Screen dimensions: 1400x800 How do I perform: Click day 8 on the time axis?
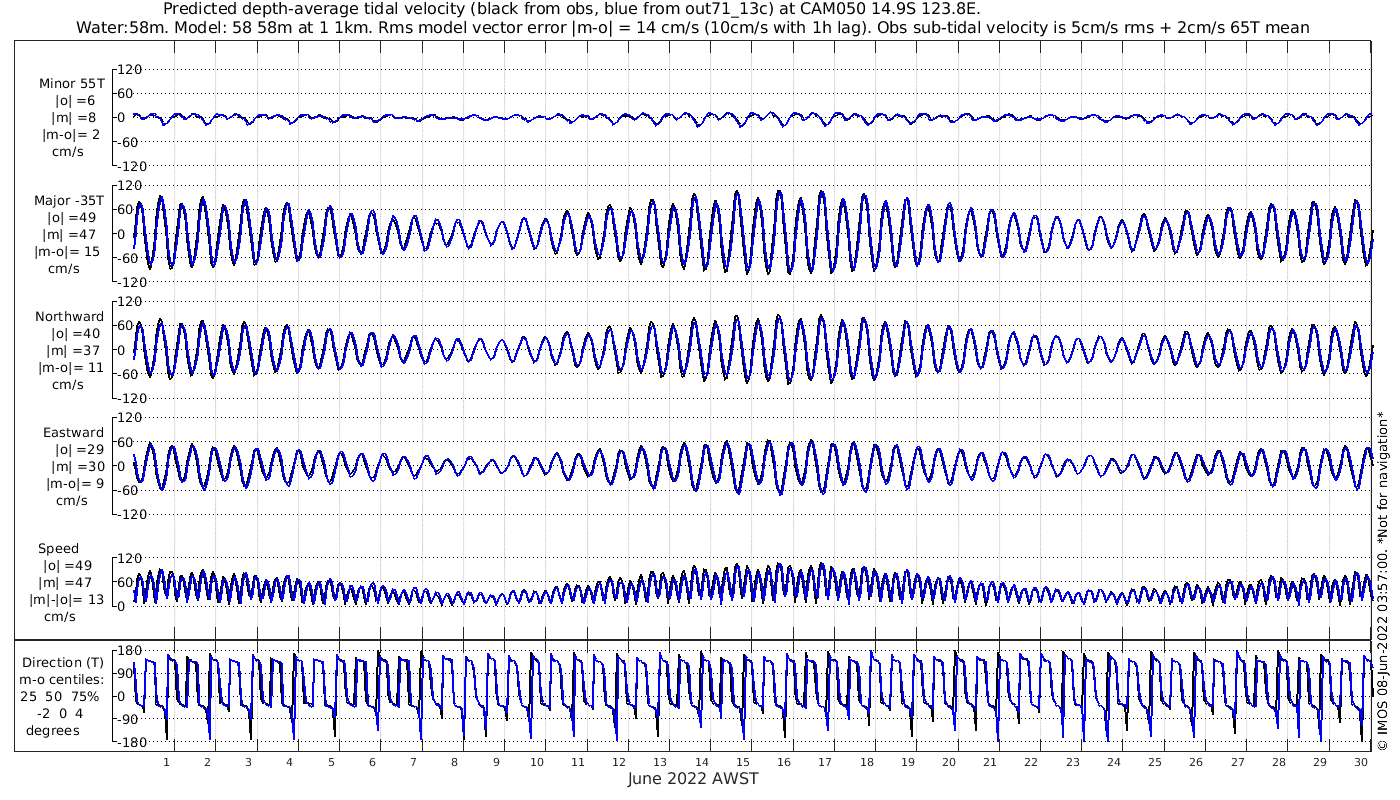pos(455,761)
